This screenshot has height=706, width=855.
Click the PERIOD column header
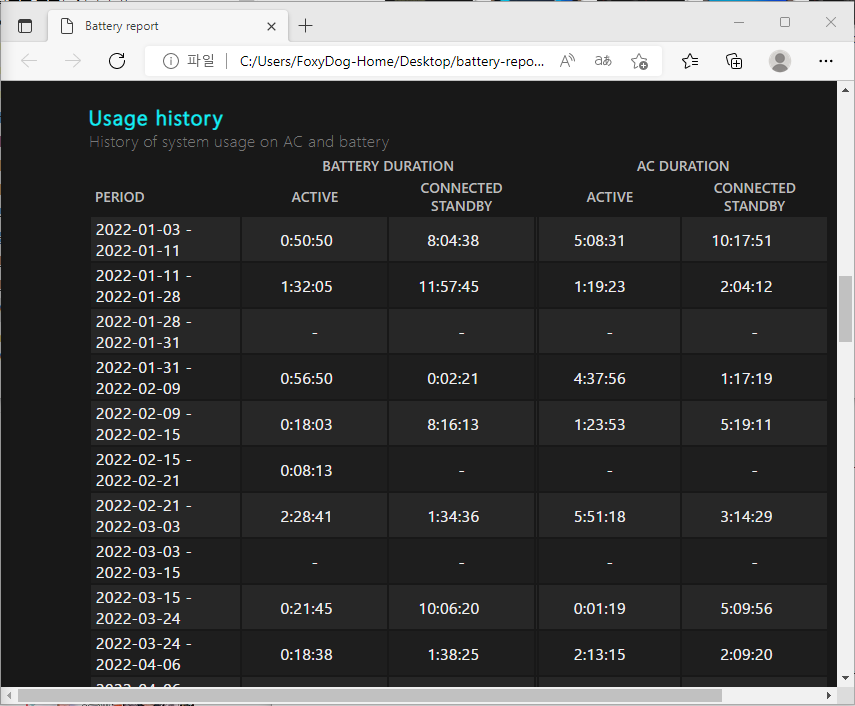(119, 197)
